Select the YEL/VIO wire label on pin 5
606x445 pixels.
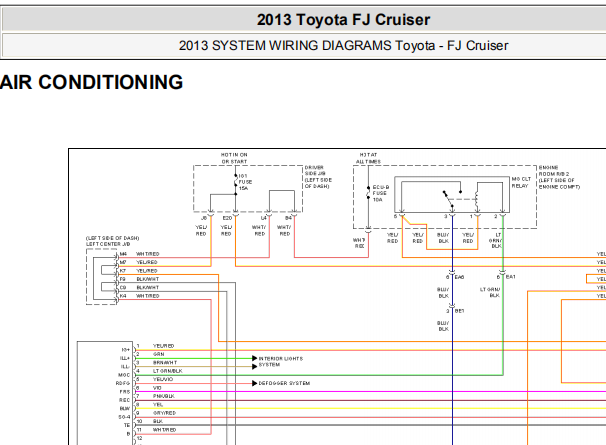pyautogui.click(x=163, y=379)
